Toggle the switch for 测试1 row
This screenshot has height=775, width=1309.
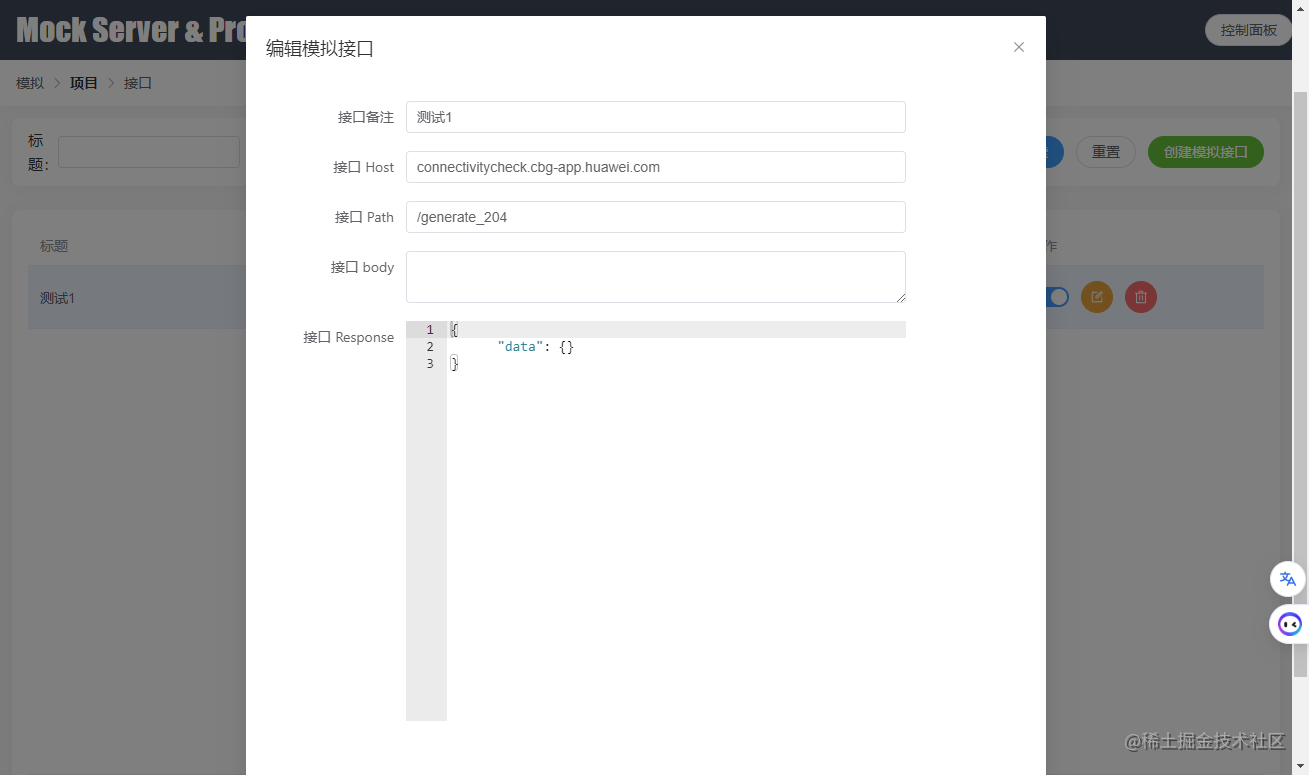click(1057, 297)
